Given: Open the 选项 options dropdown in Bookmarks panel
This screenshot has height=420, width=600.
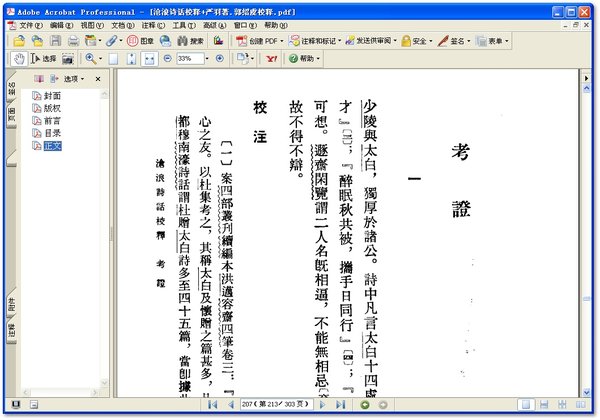Looking at the screenshot, I should 73,79.
